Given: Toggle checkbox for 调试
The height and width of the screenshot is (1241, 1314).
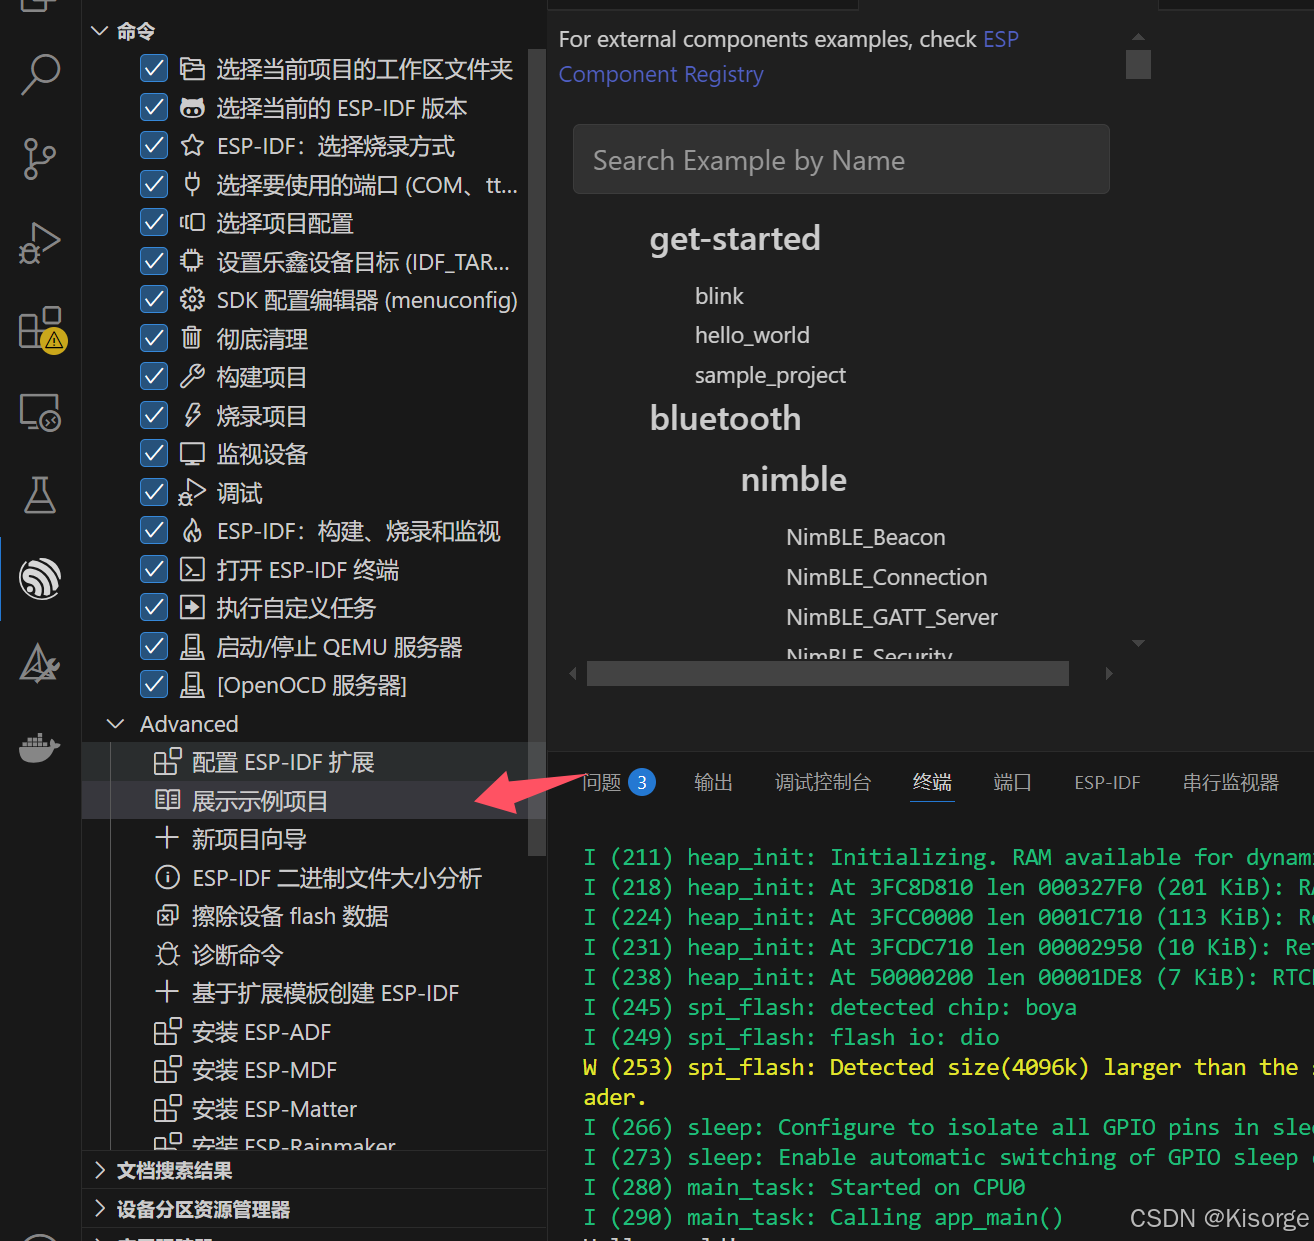Looking at the screenshot, I should tap(154, 492).
